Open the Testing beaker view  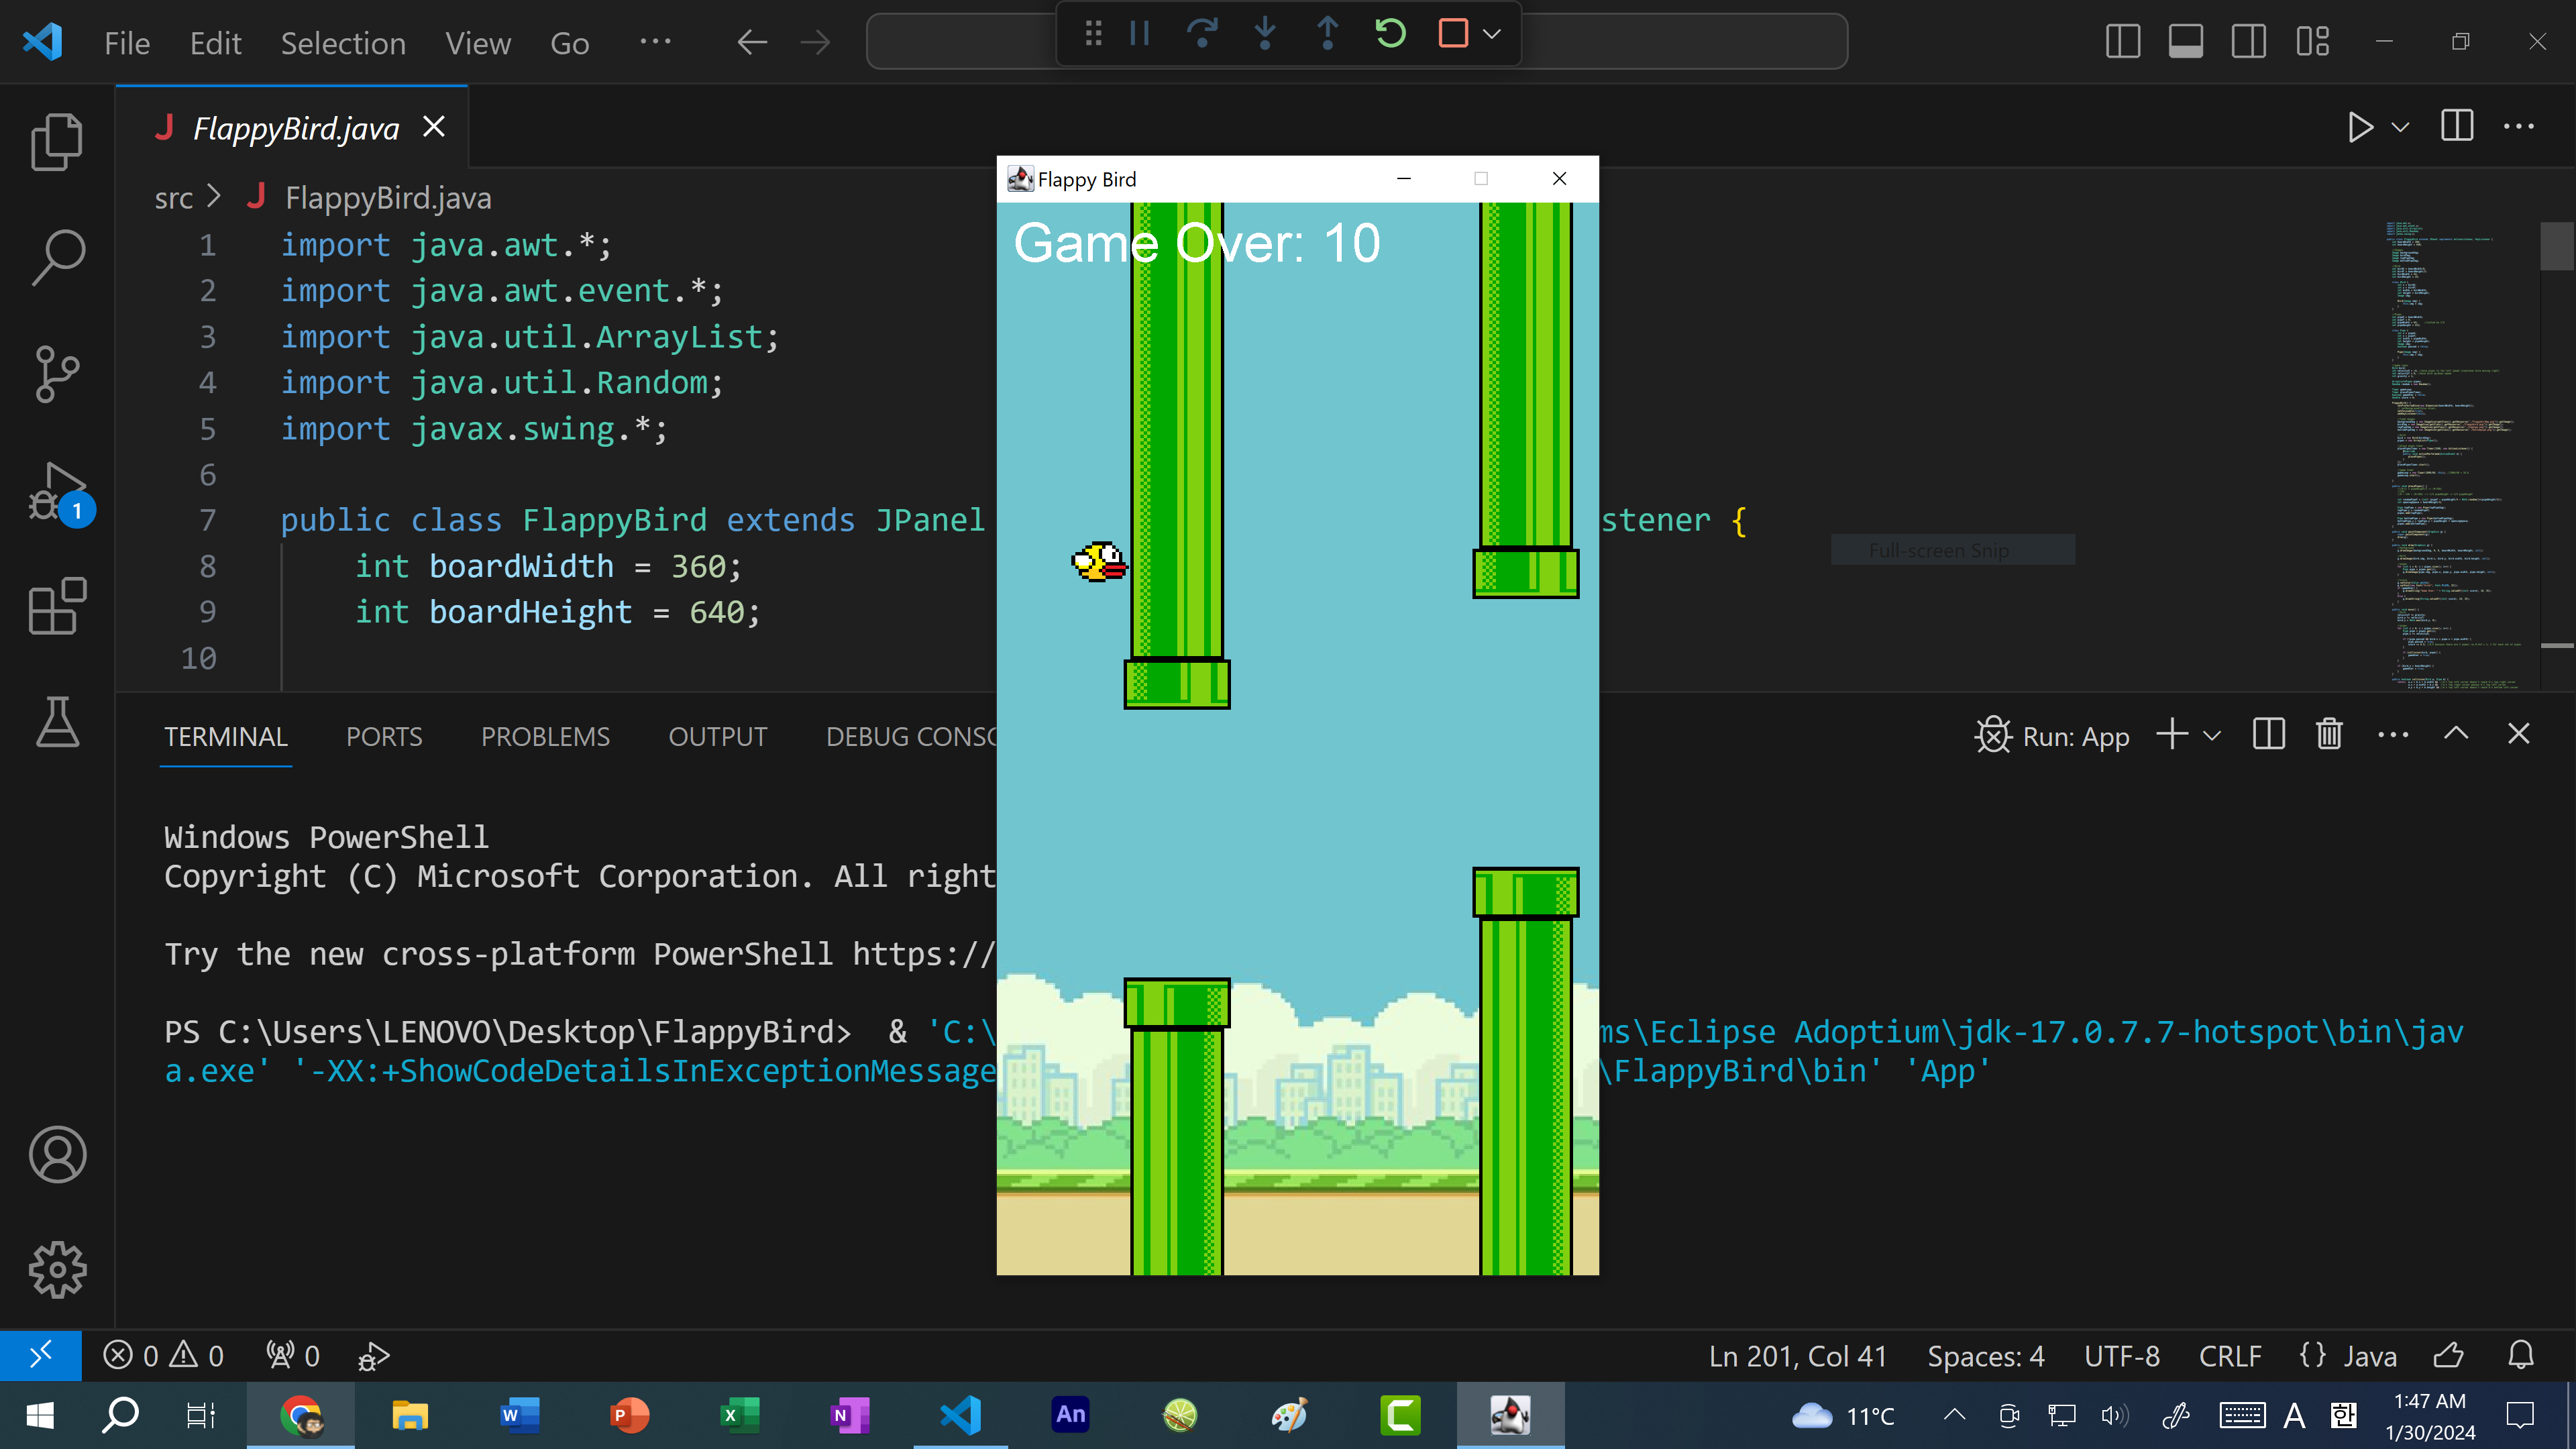(x=57, y=722)
